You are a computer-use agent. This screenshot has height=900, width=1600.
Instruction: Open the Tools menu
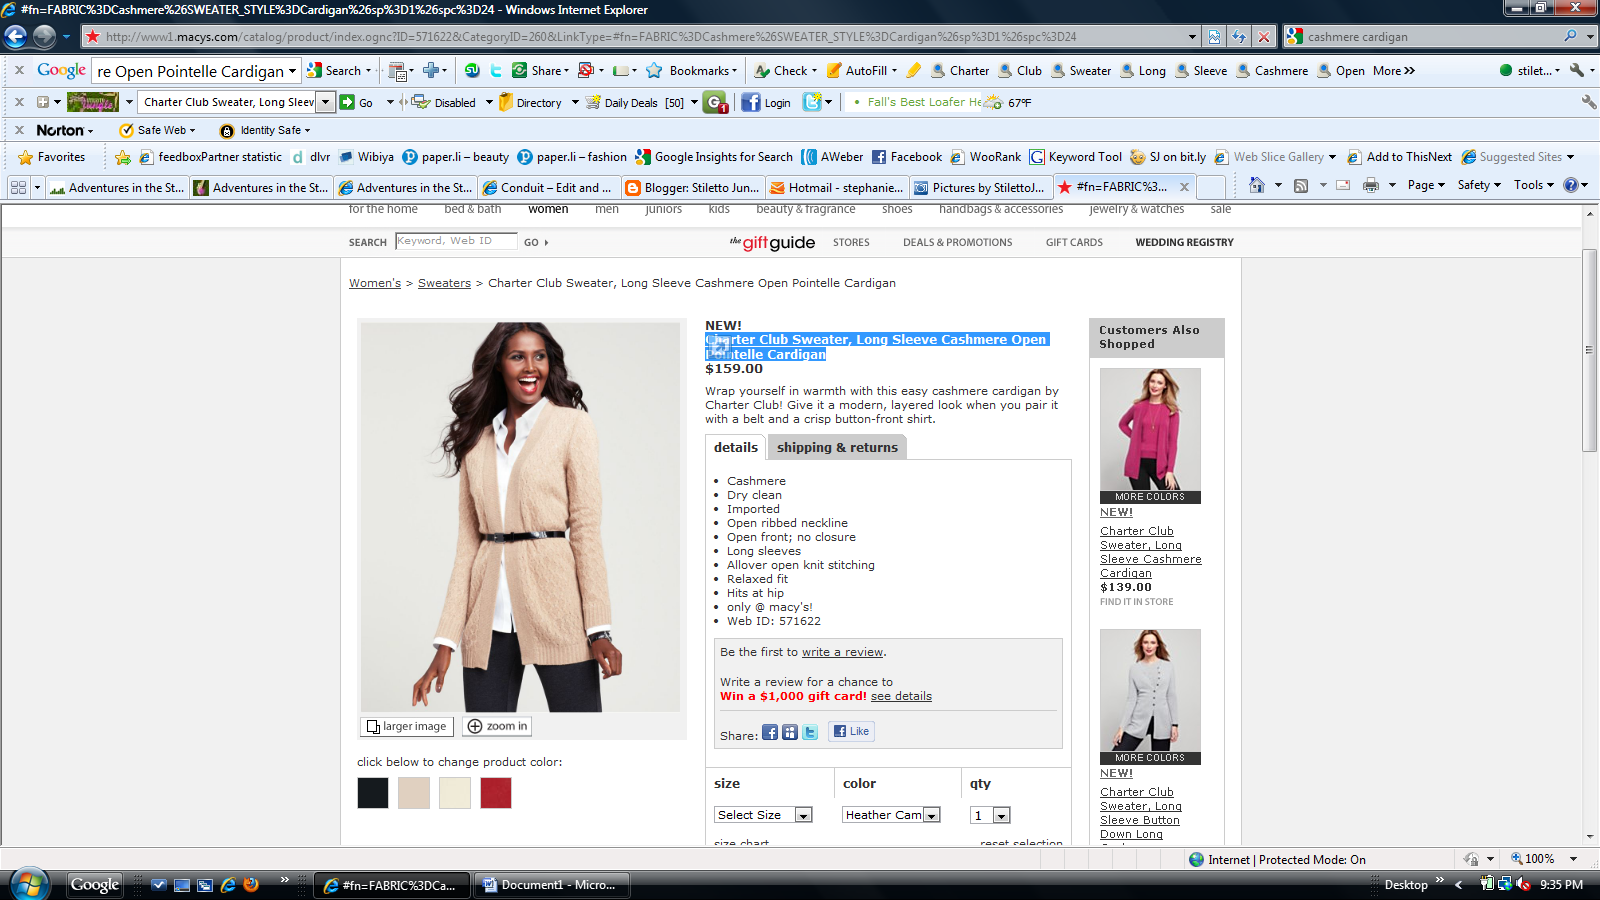[x=1533, y=185]
